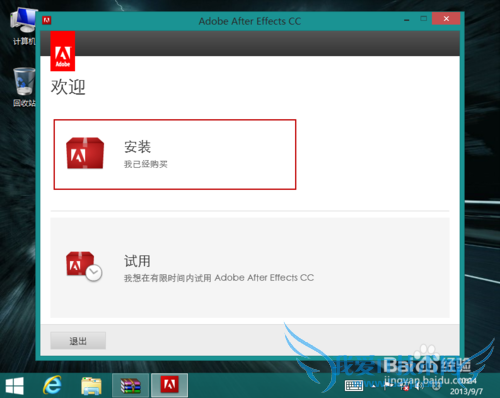
Task: Click the taskbar date 2013/9/7
Action: click(x=466, y=391)
